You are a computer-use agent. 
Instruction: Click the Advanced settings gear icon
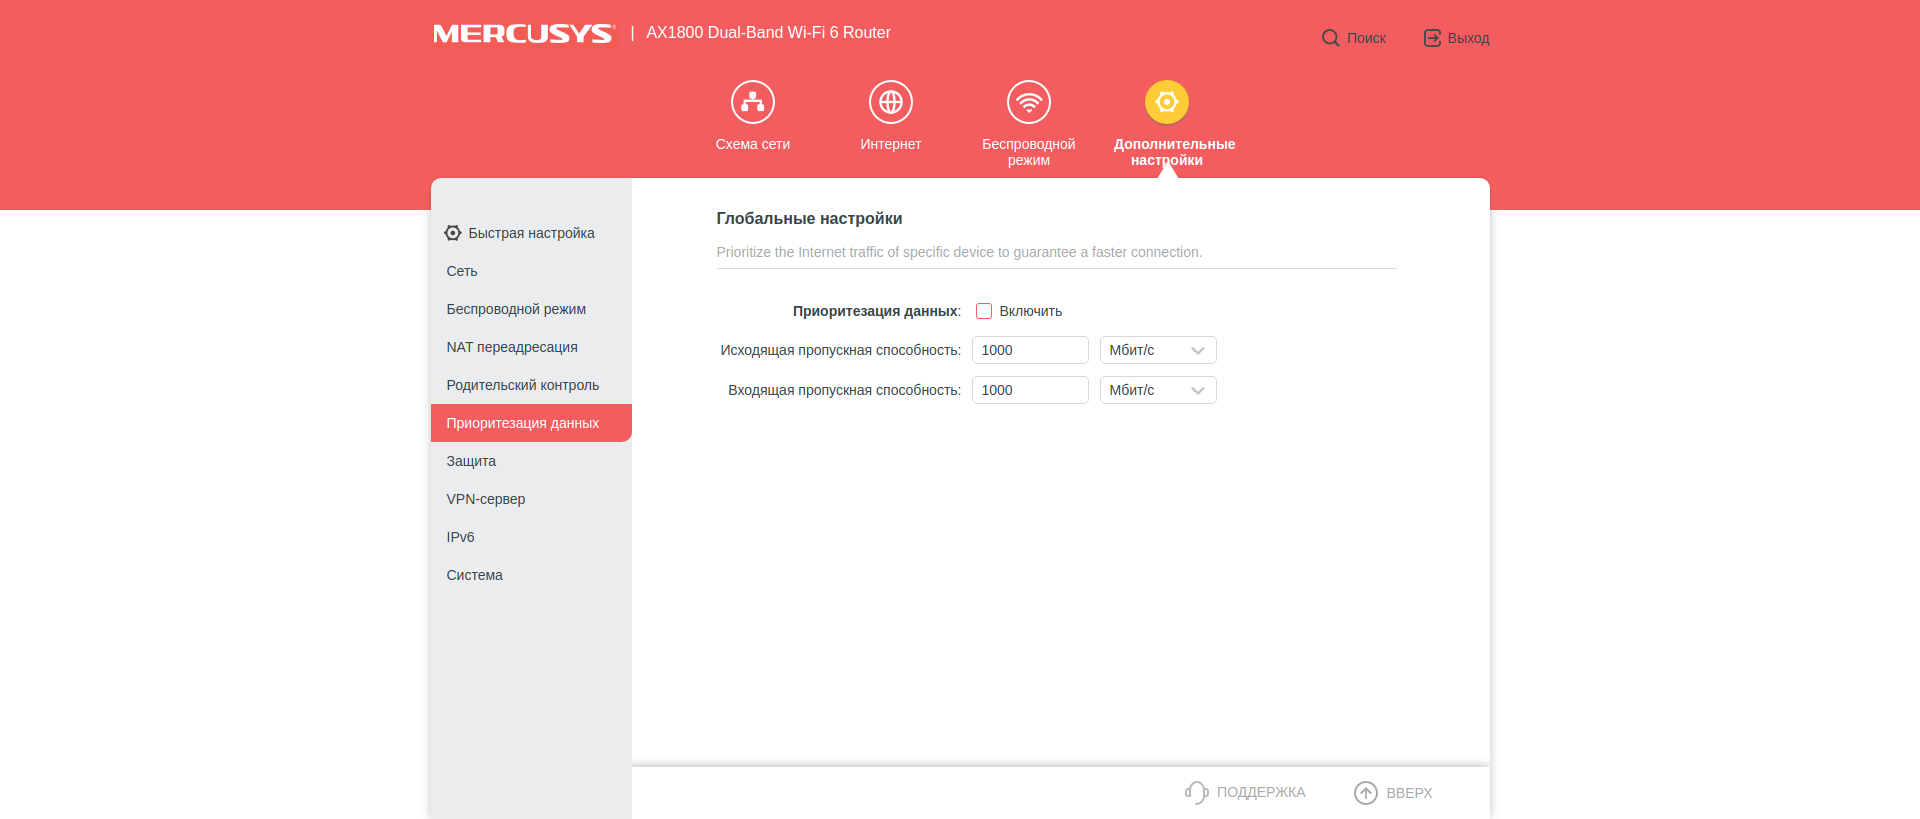point(1166,102)
